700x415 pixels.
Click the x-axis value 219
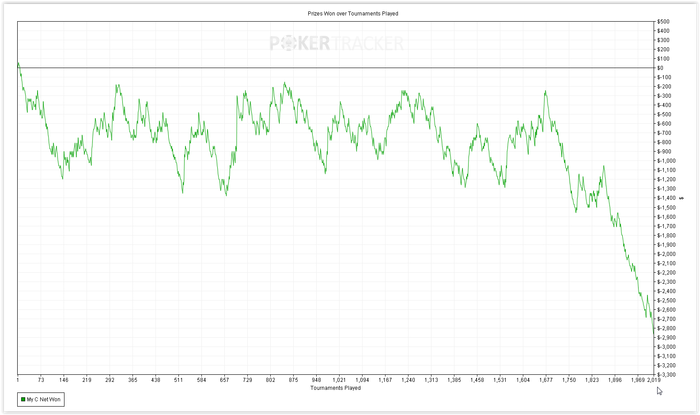(x=87, y=380)
